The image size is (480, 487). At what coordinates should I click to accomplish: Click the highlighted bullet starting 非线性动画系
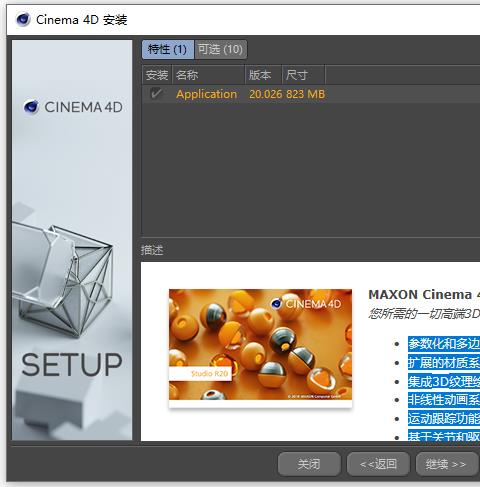tap(444, 400)
